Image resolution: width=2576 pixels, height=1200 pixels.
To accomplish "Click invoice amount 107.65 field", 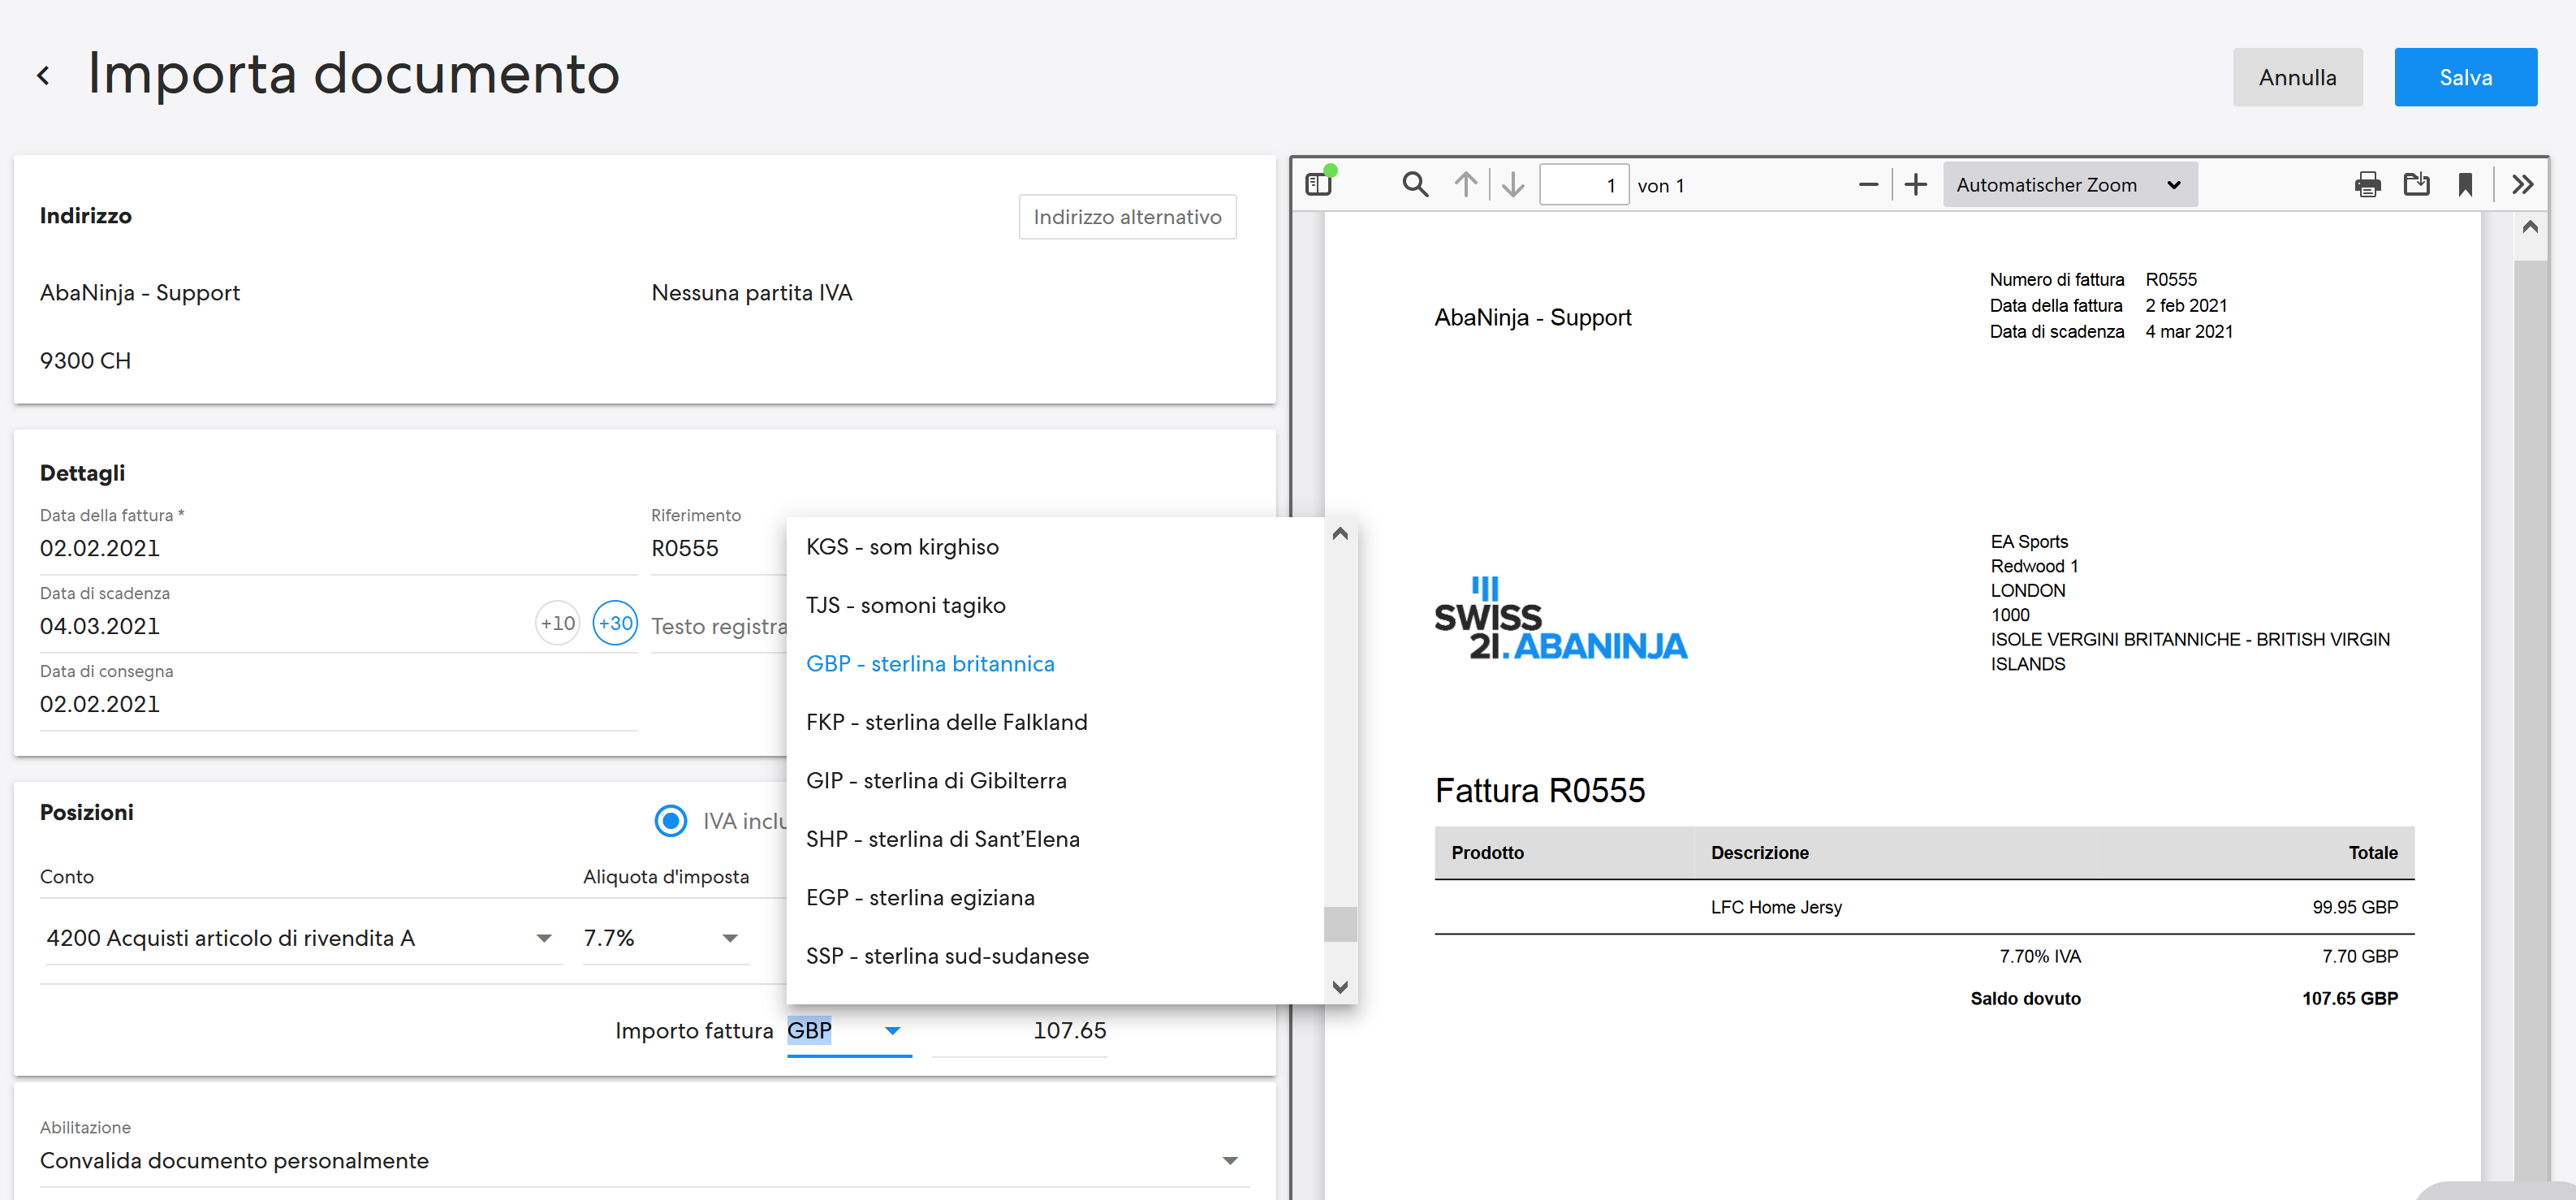I will click(1019, 1030).
